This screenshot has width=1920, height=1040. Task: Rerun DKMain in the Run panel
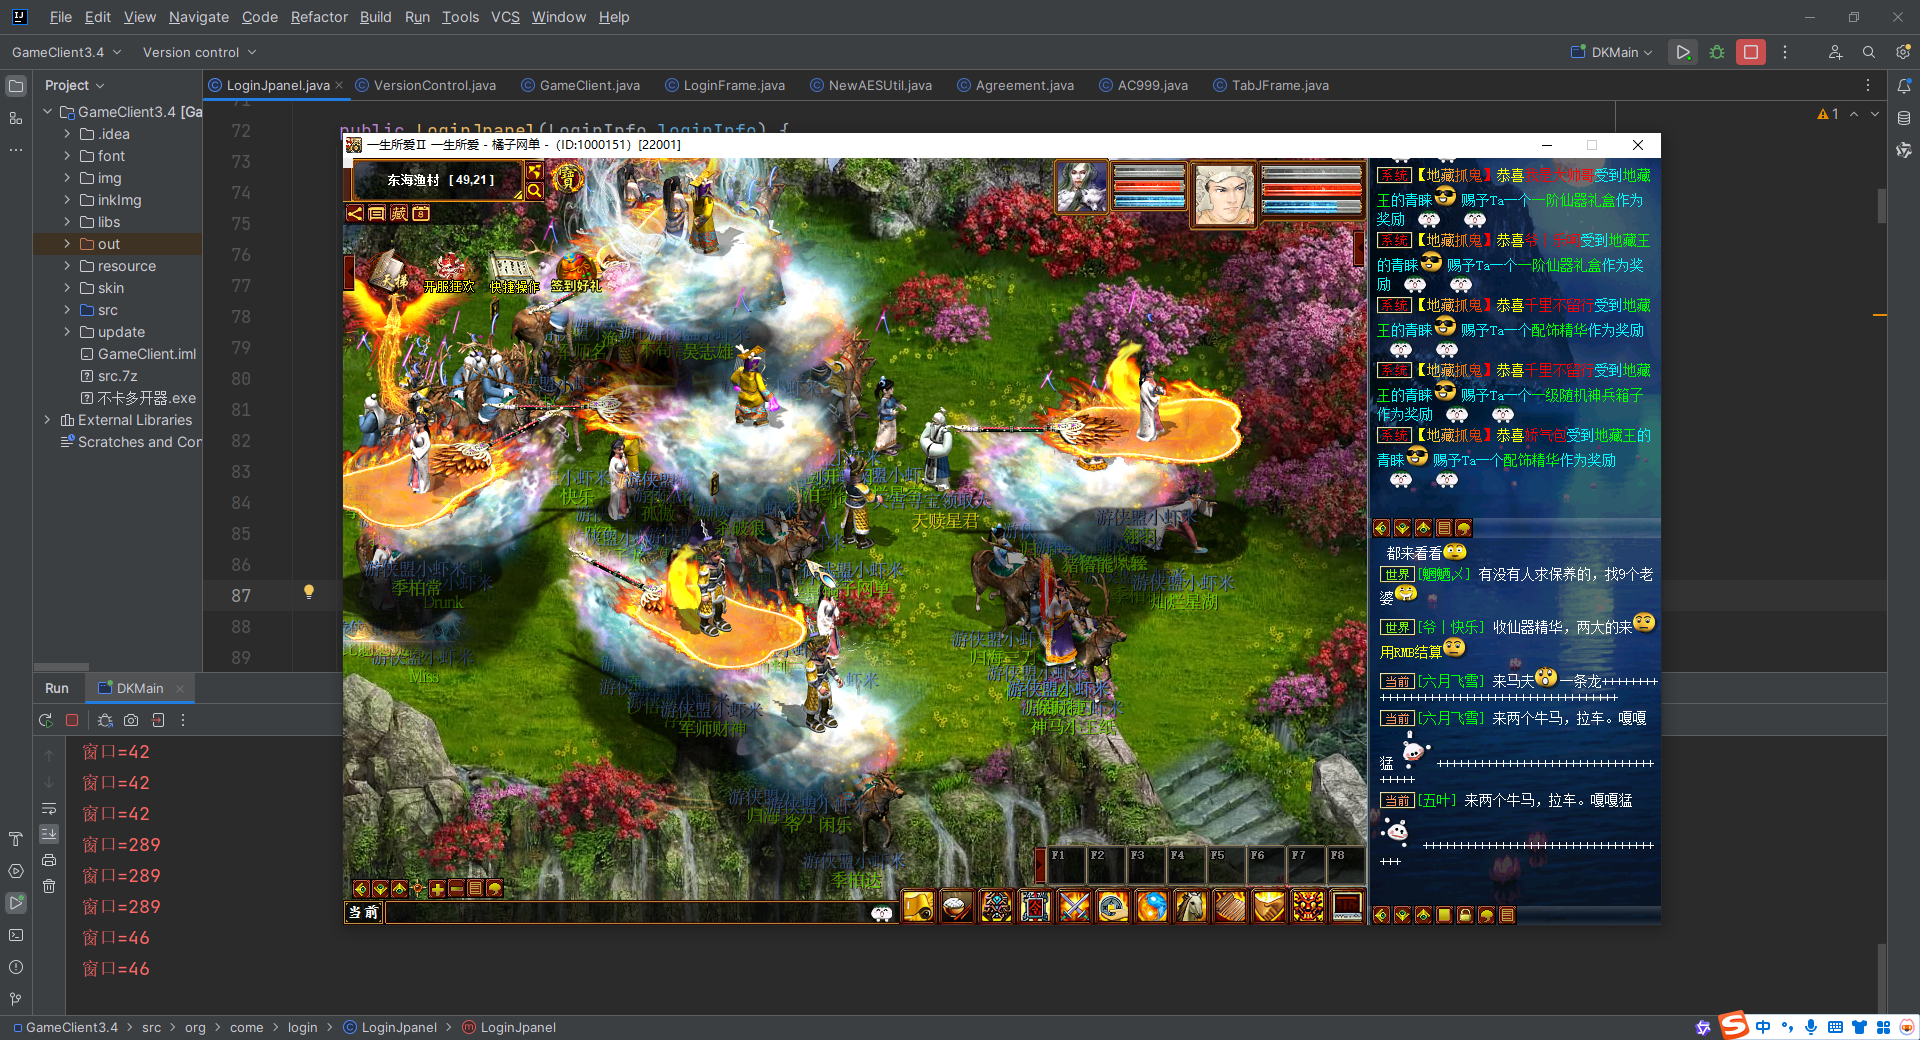45,720
